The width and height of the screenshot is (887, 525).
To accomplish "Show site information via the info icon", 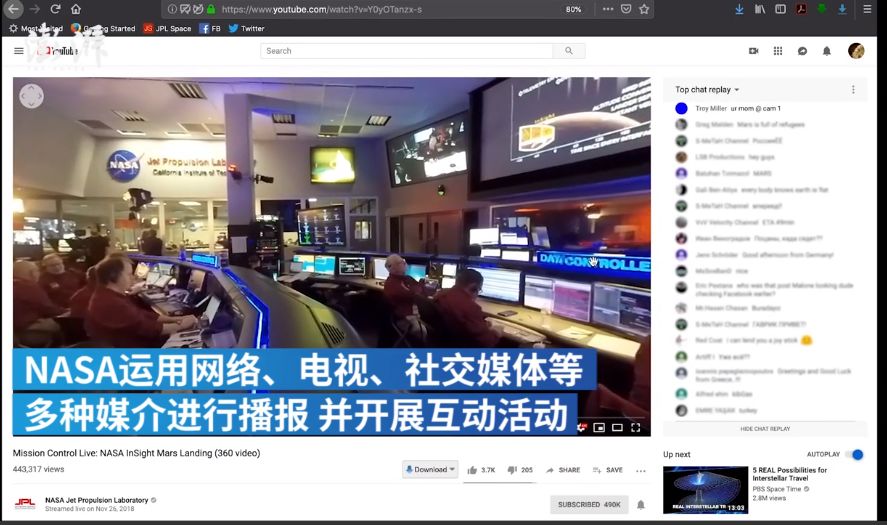I will pos(172,9).
